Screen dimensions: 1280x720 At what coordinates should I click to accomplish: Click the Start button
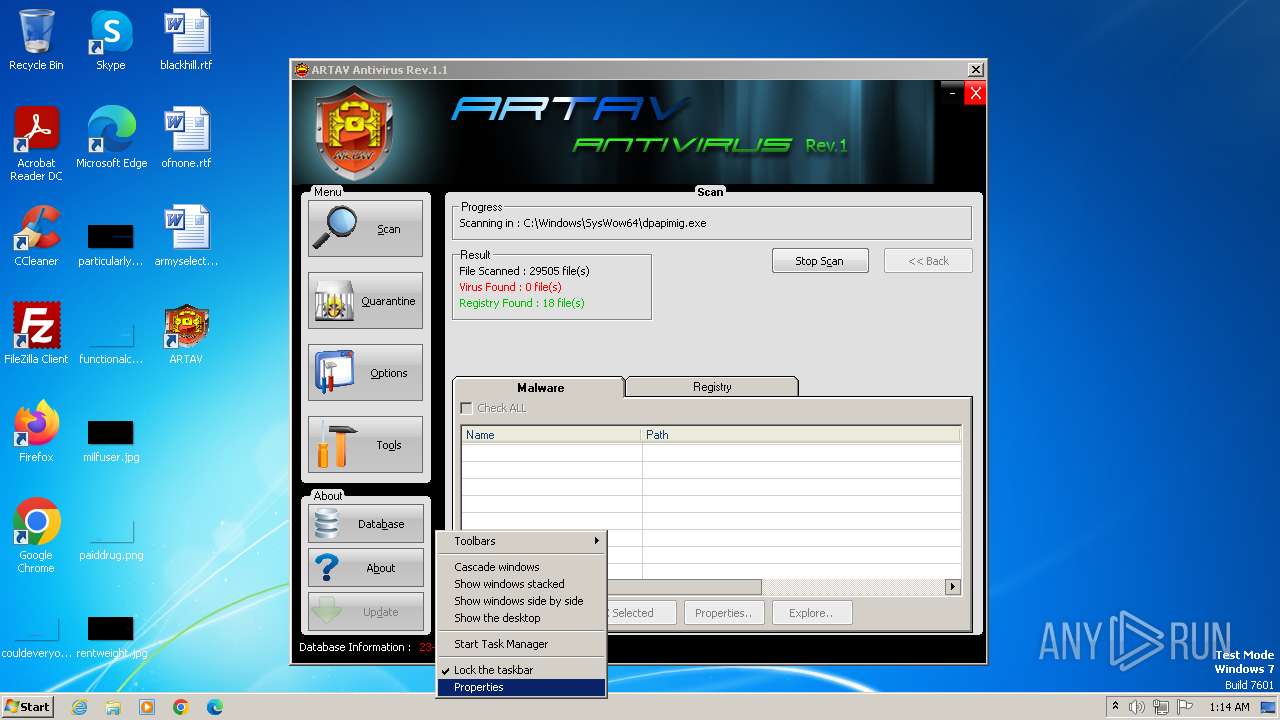click(x=28, y=706)
